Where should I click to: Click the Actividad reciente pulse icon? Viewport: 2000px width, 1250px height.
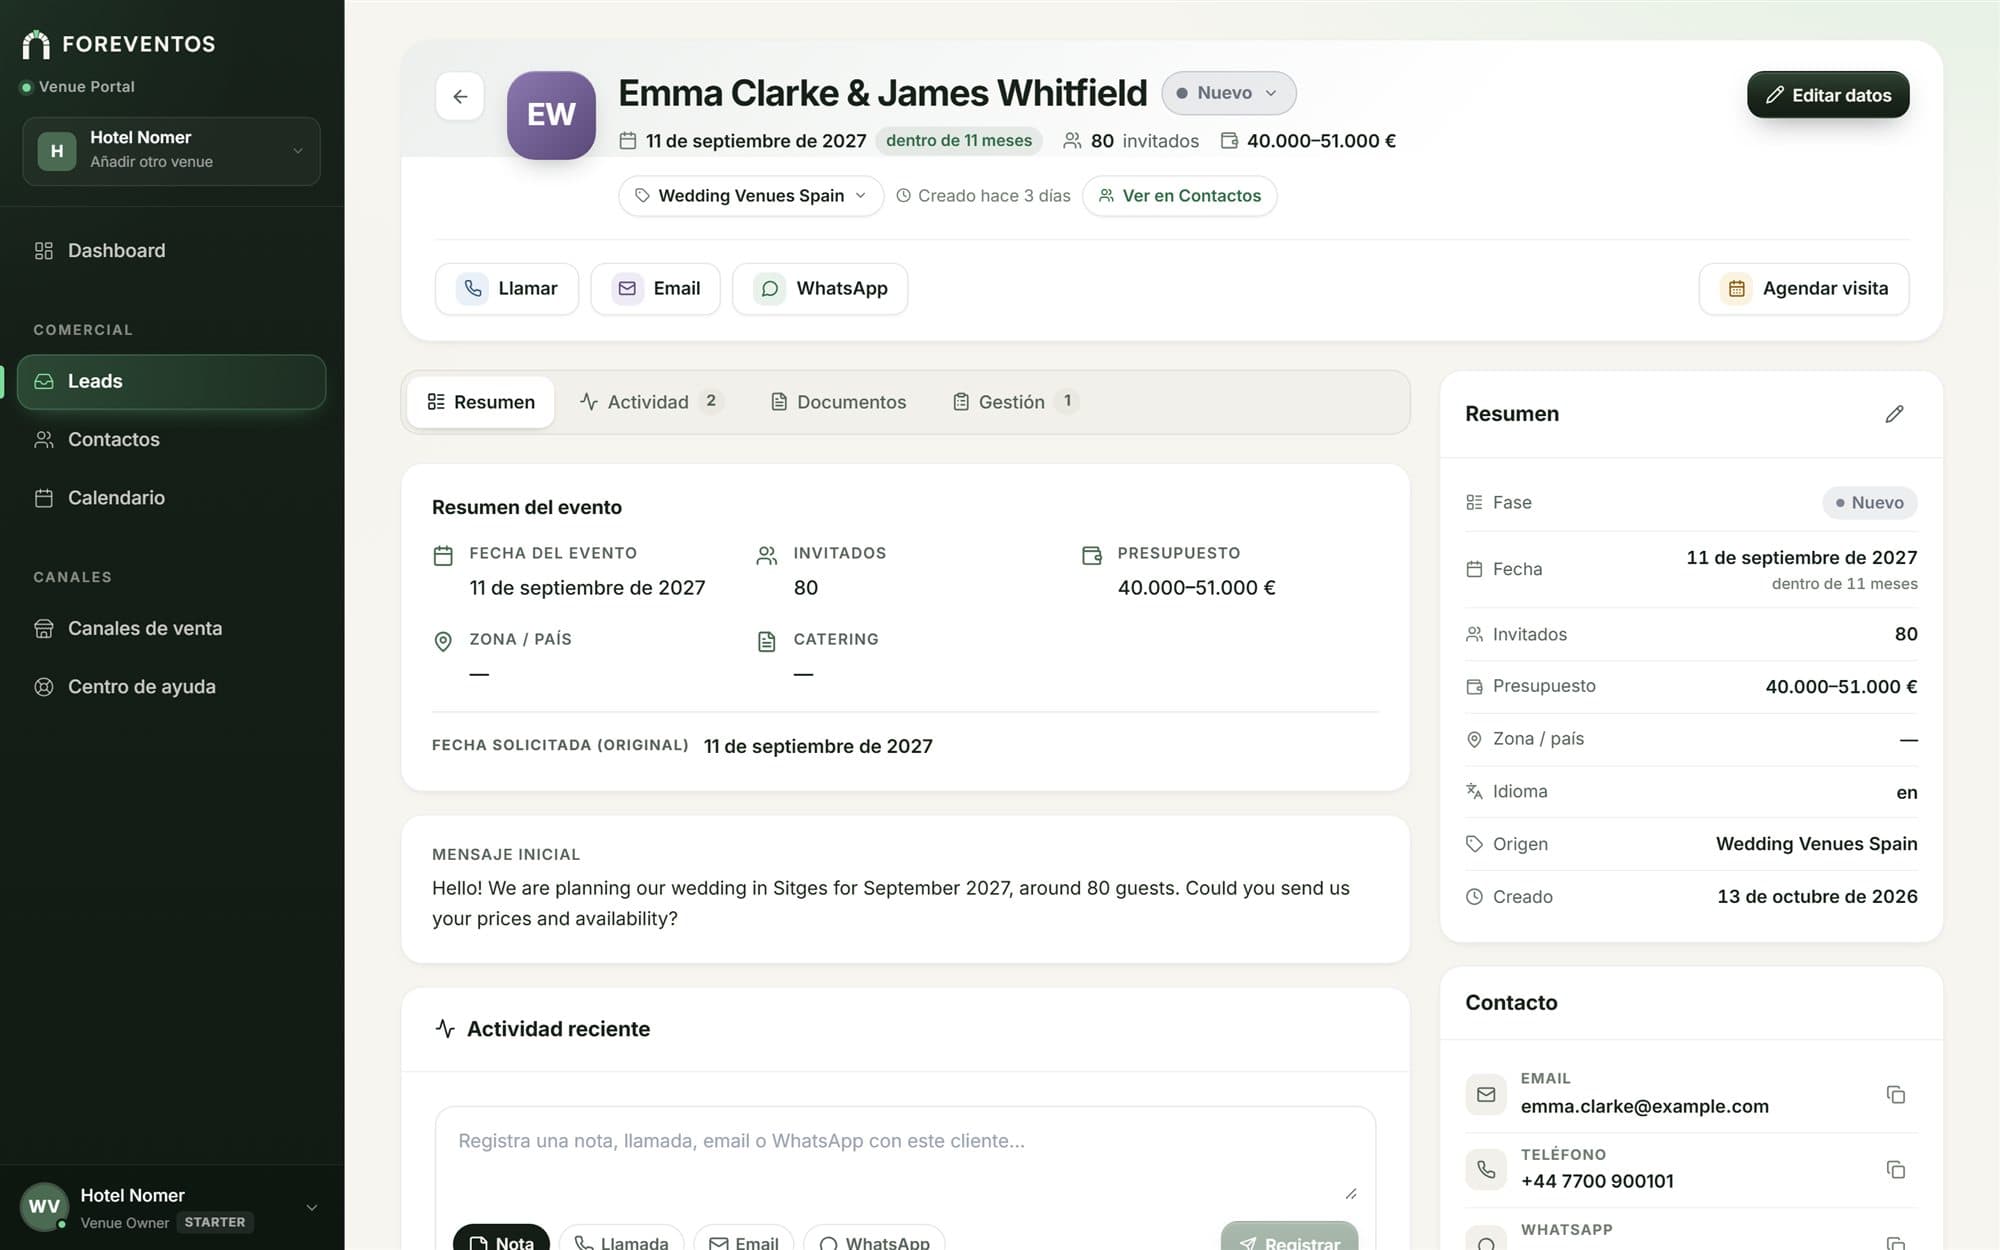pyautogui.click(x=445, y=1029)
